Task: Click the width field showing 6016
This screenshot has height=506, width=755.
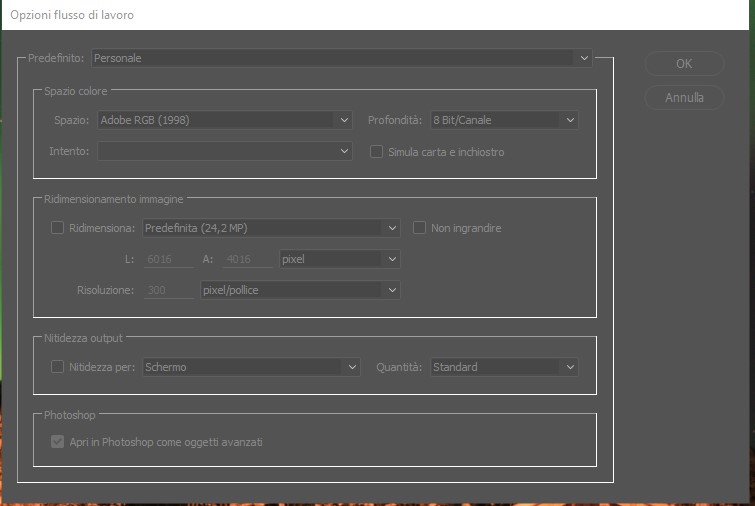Action: (169, 259)
